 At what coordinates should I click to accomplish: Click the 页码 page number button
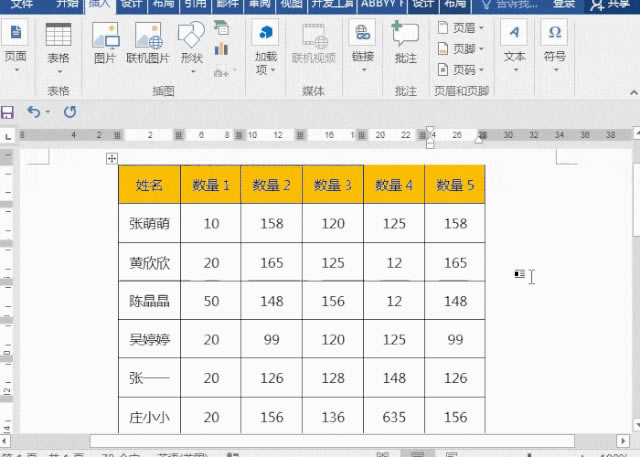(460, 70)
